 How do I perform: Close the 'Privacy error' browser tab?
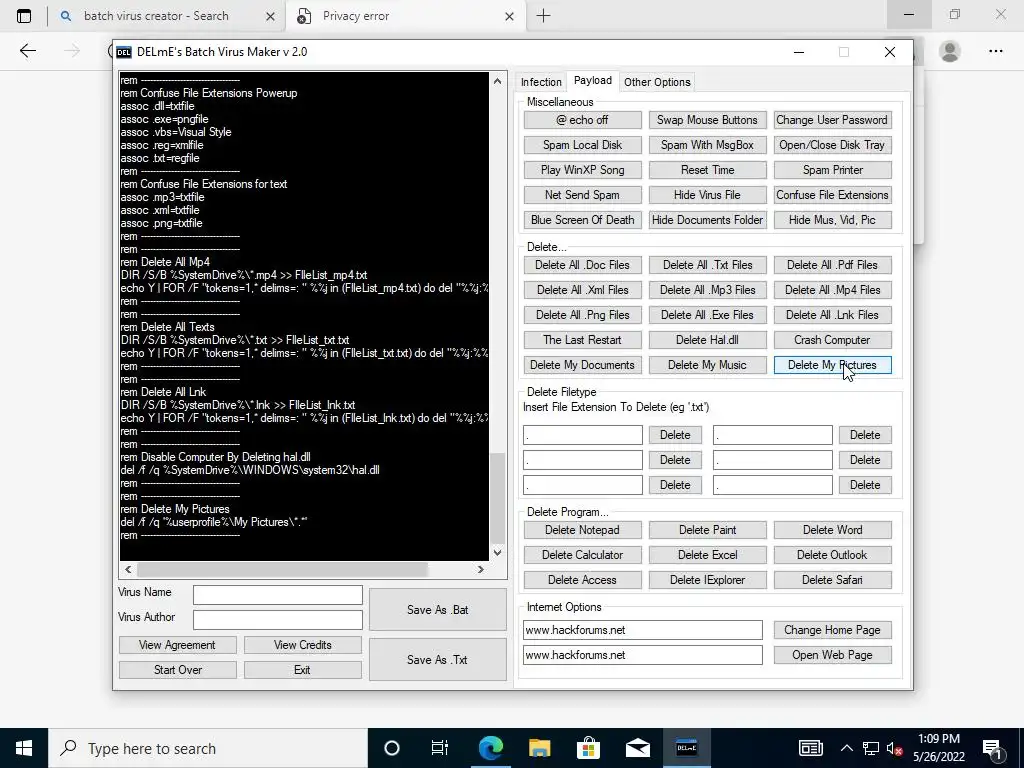(x=509, y=17)
